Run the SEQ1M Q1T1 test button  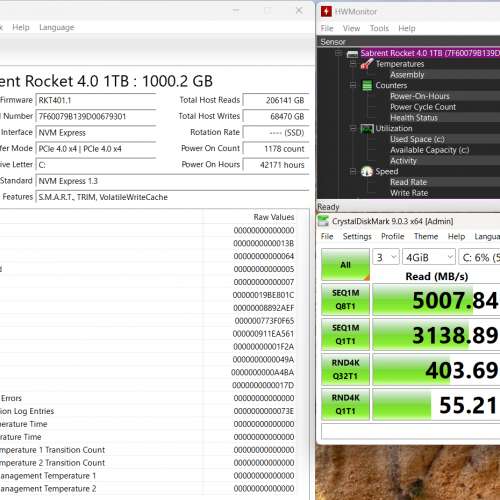click(345, 334)
